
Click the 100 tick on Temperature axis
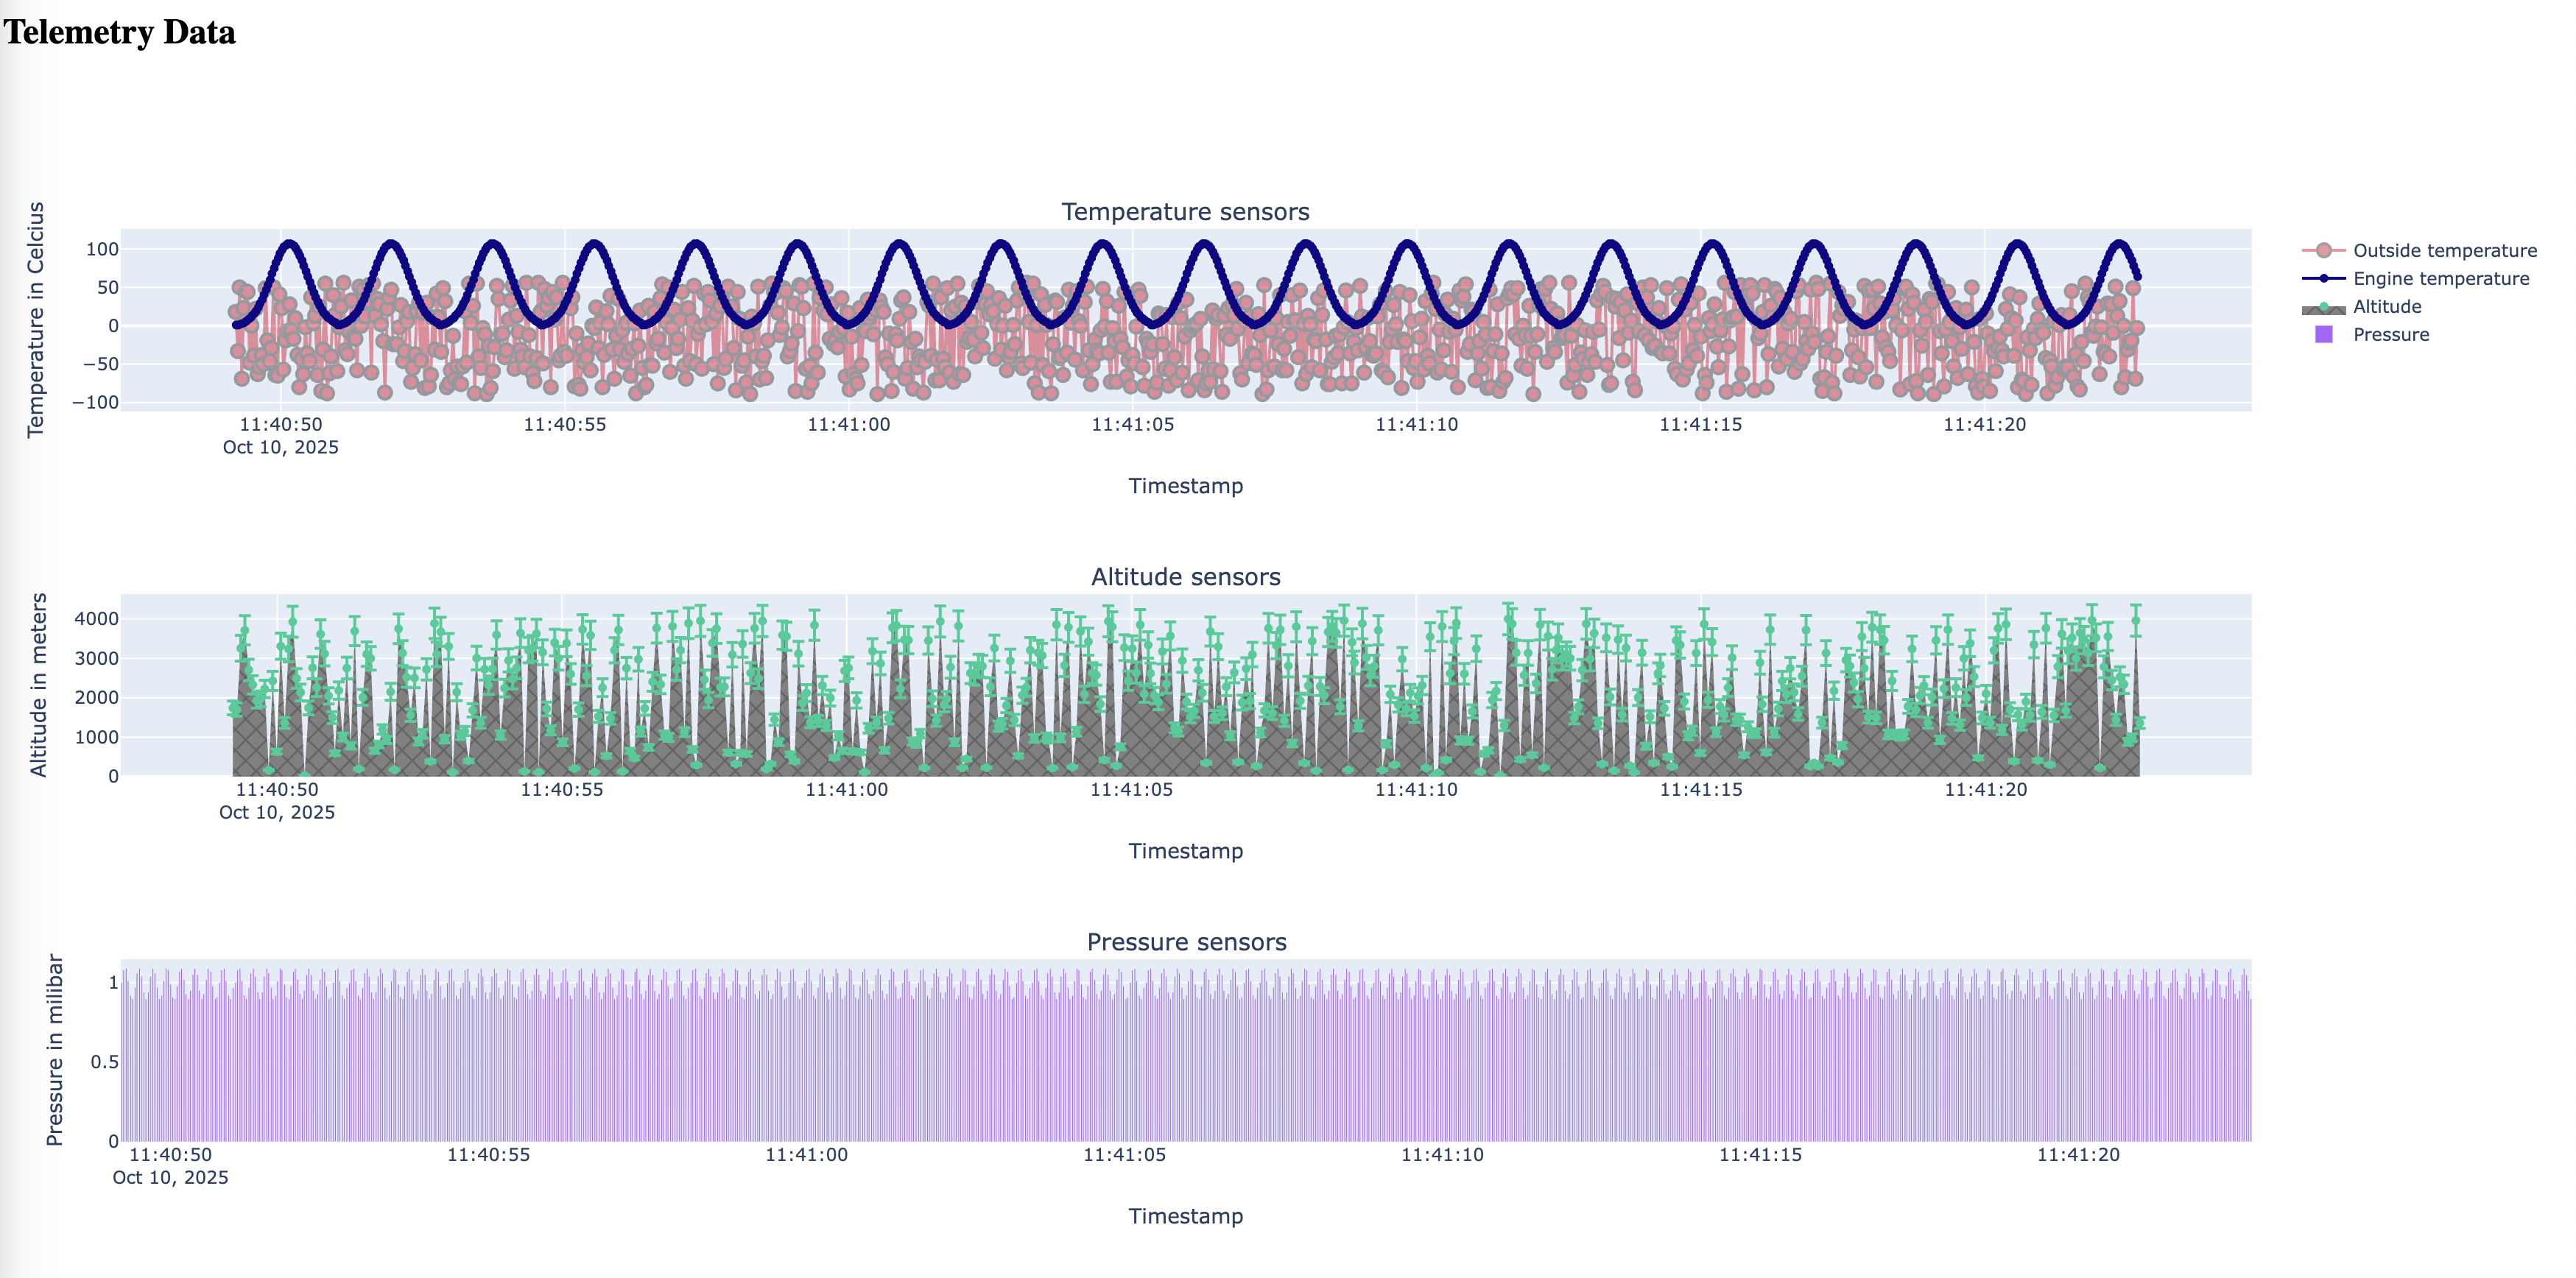point(103,250)
